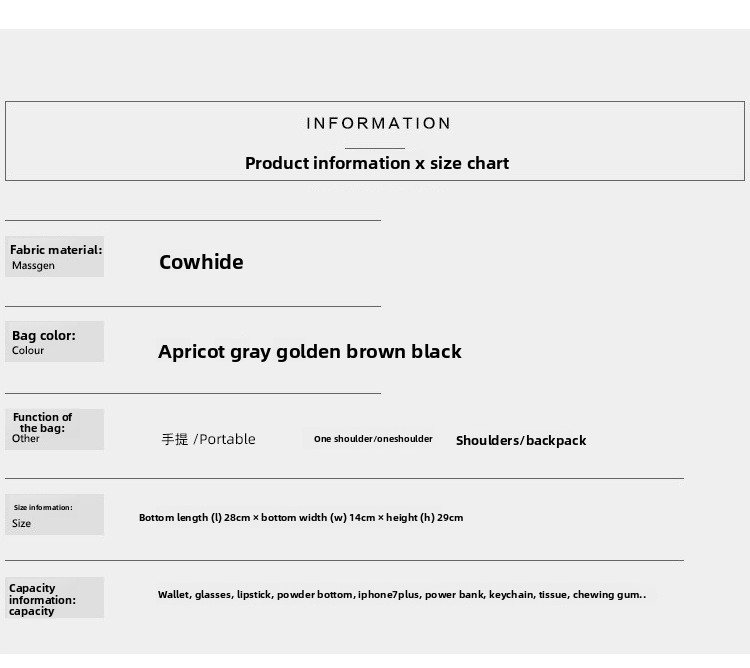Click the 'Cowhide' material value
The width and height of the screenshot is (750, 668).
coord(201,262)
